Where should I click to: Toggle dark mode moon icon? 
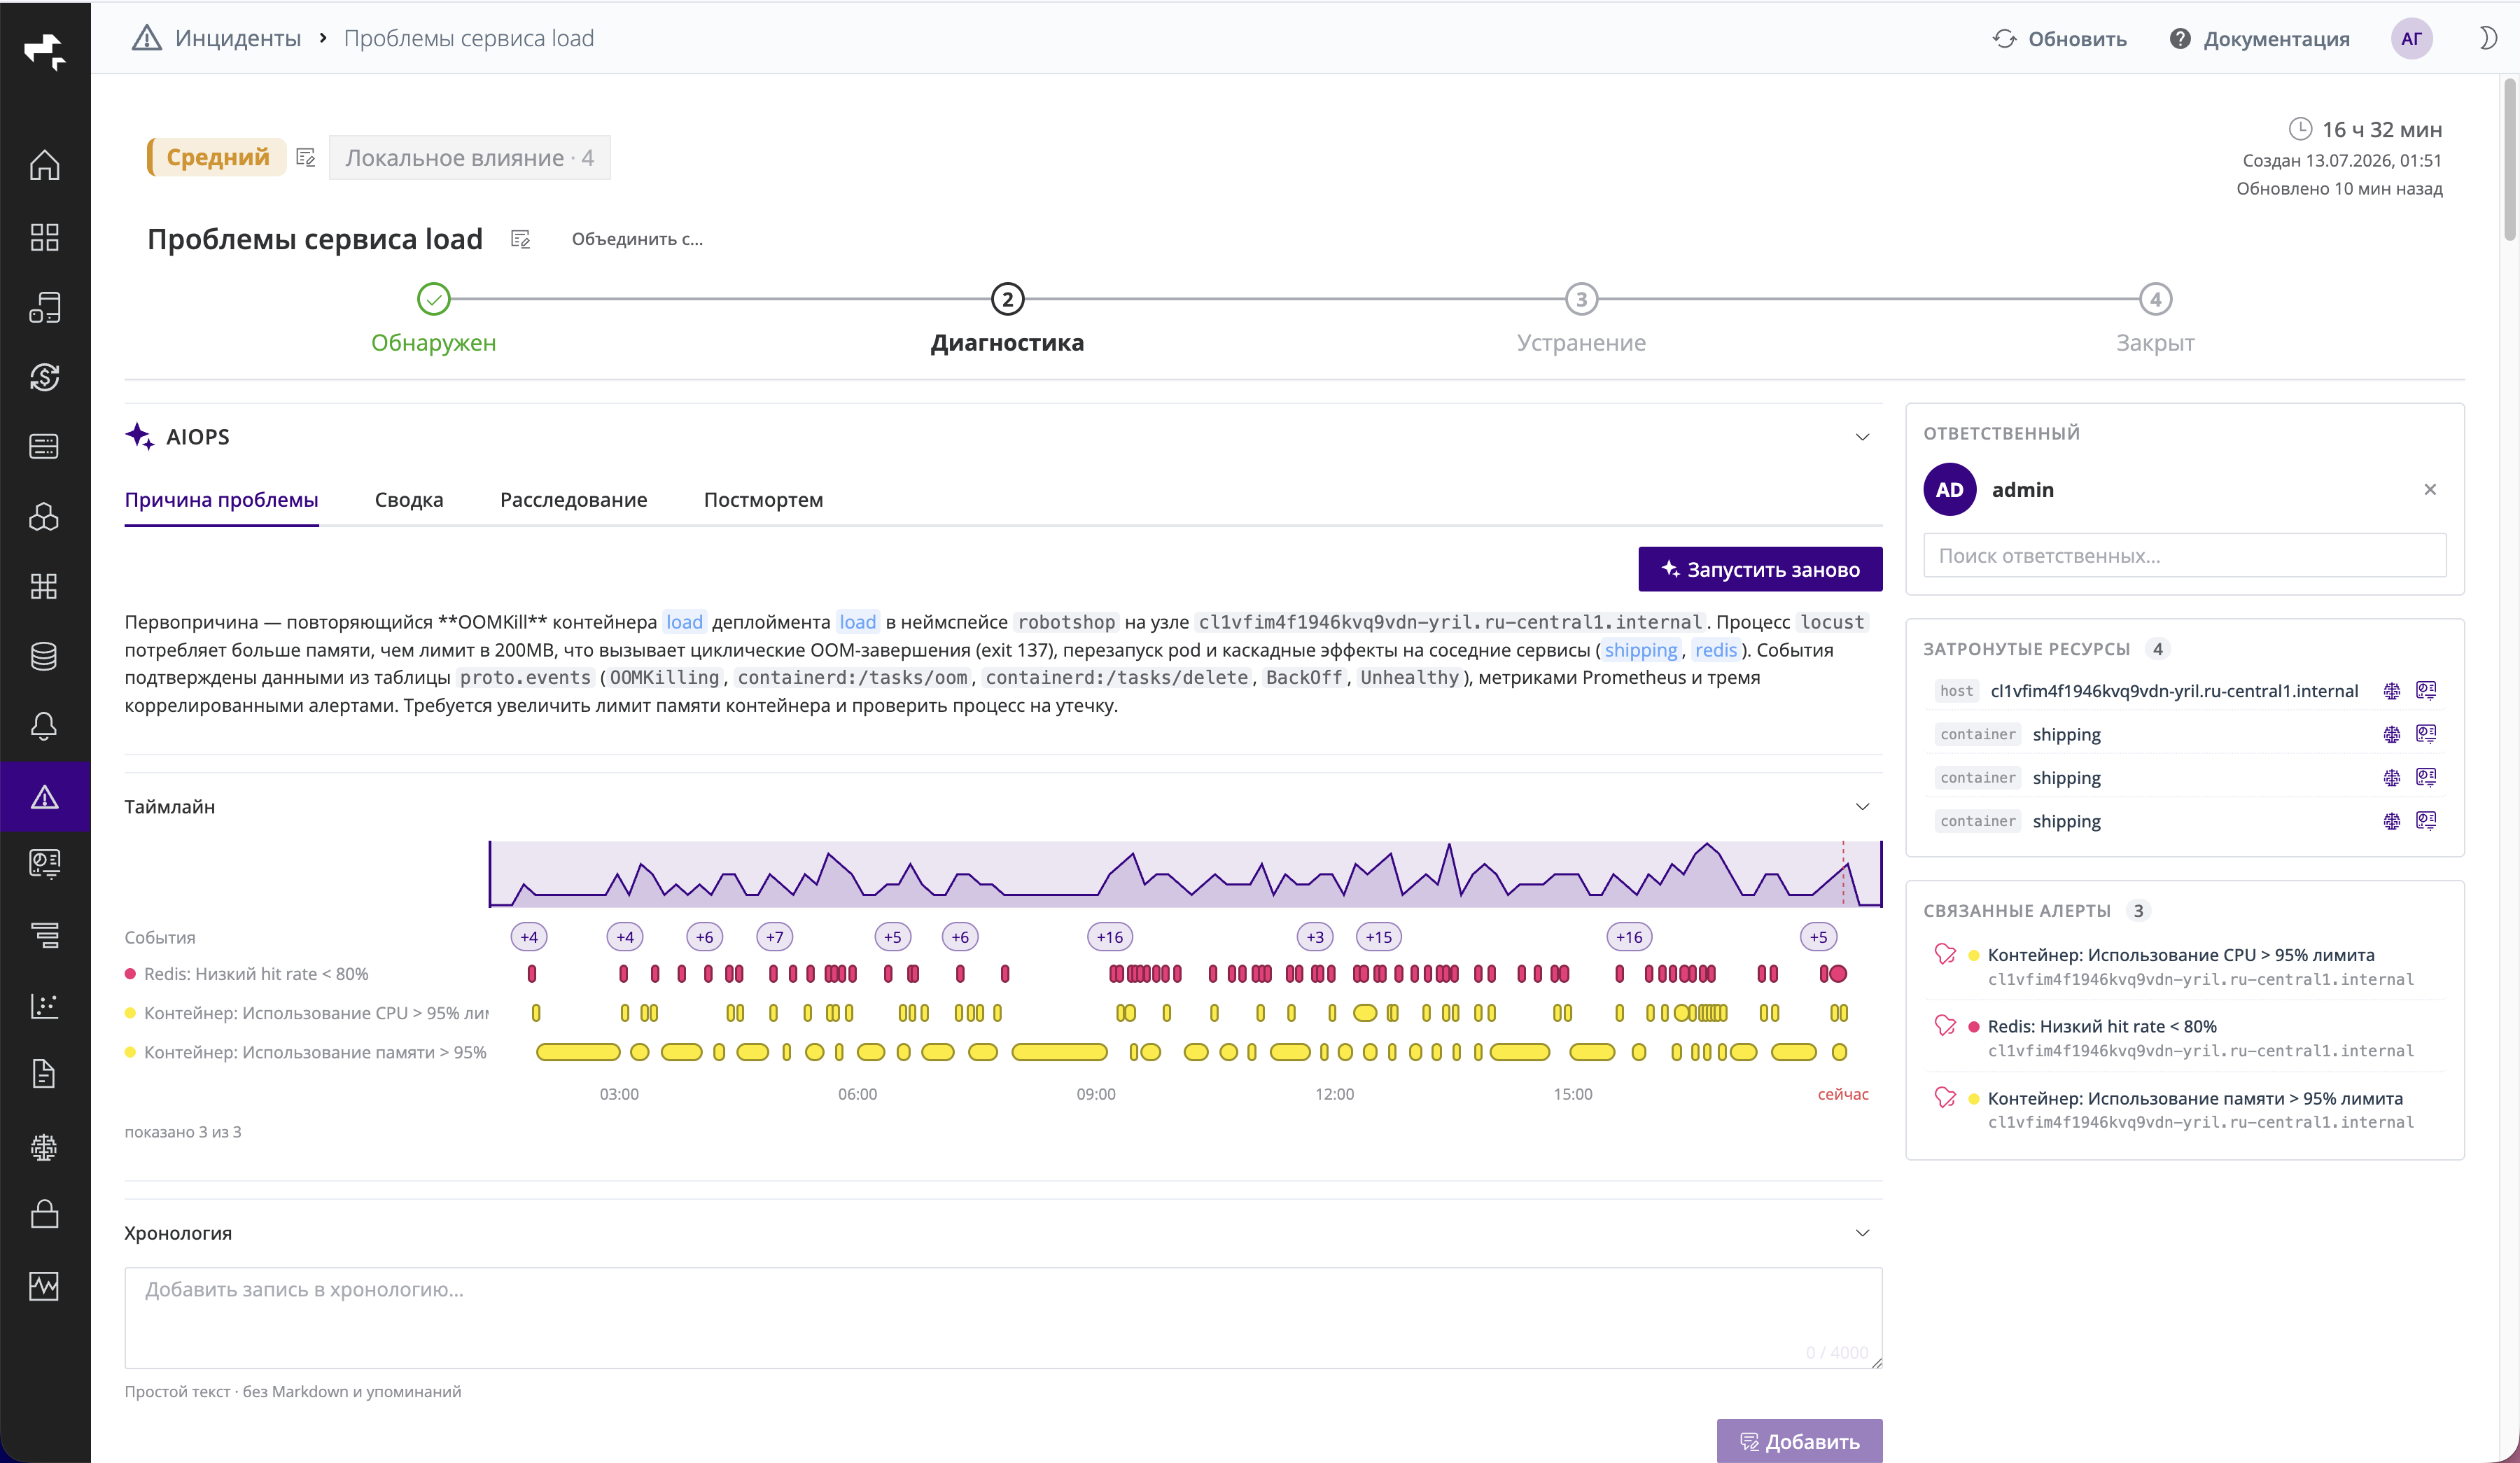click(2488, 38)
